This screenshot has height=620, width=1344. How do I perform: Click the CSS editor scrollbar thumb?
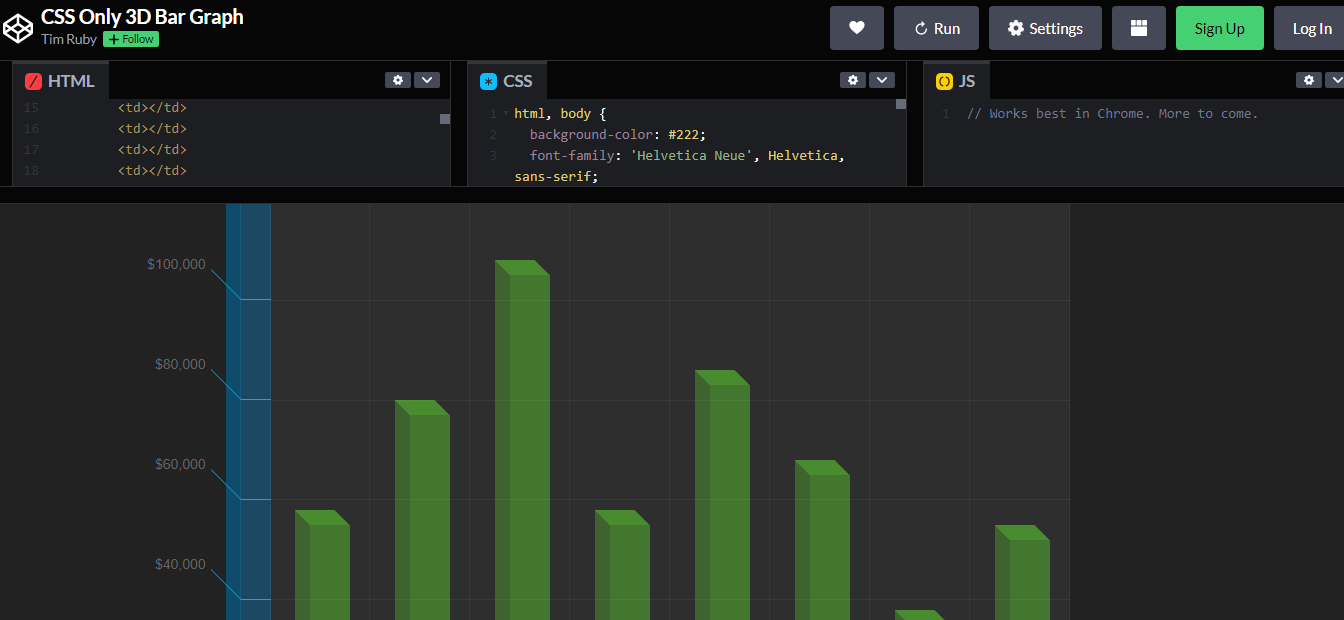click(x=900, y=104)
